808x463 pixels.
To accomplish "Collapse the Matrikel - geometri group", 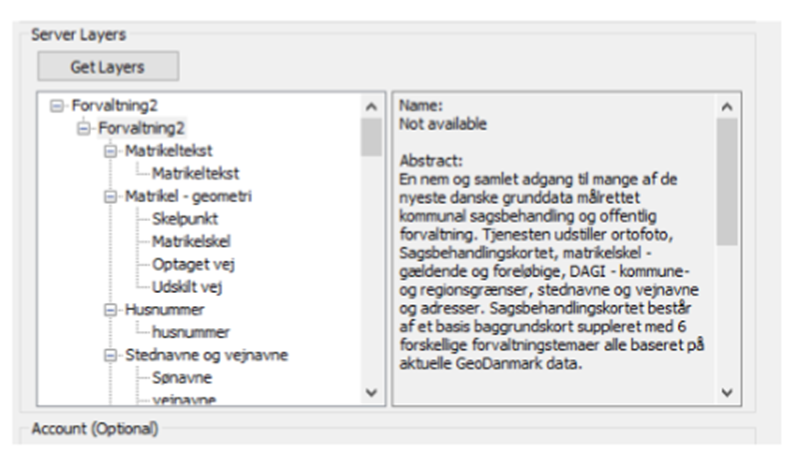I will pos(110,196).
